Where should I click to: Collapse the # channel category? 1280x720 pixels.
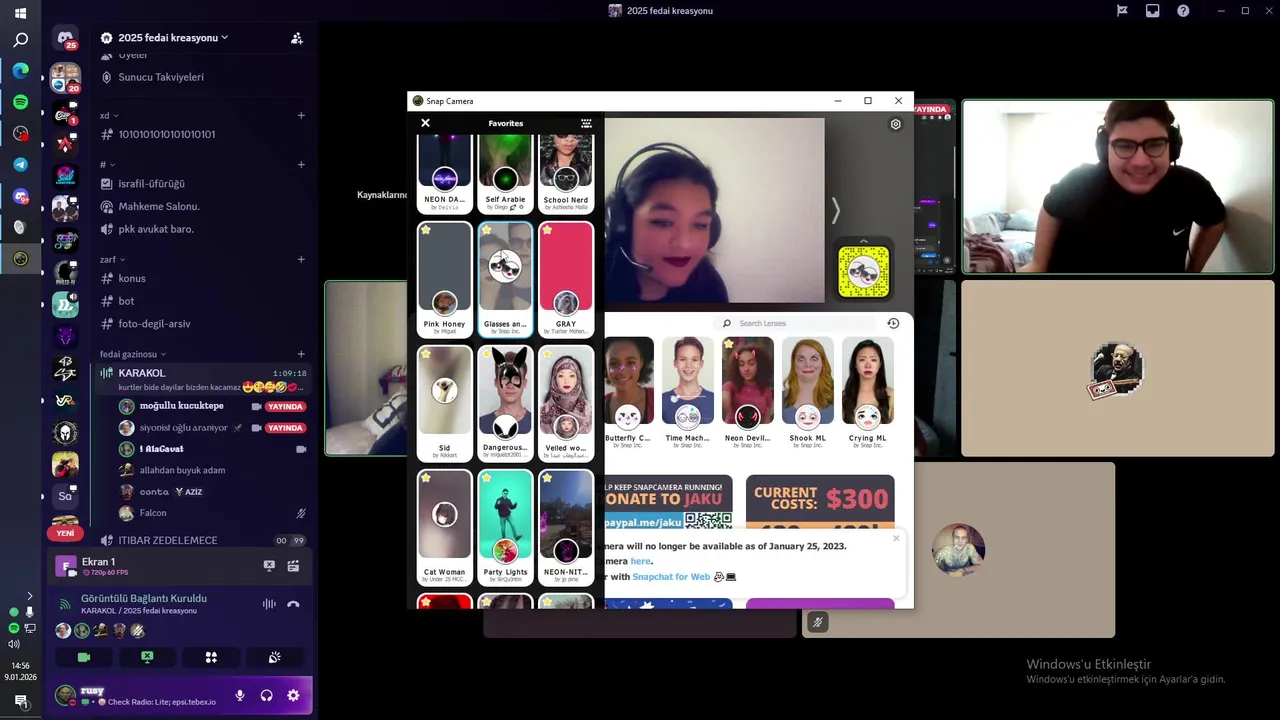pos(107,164)
